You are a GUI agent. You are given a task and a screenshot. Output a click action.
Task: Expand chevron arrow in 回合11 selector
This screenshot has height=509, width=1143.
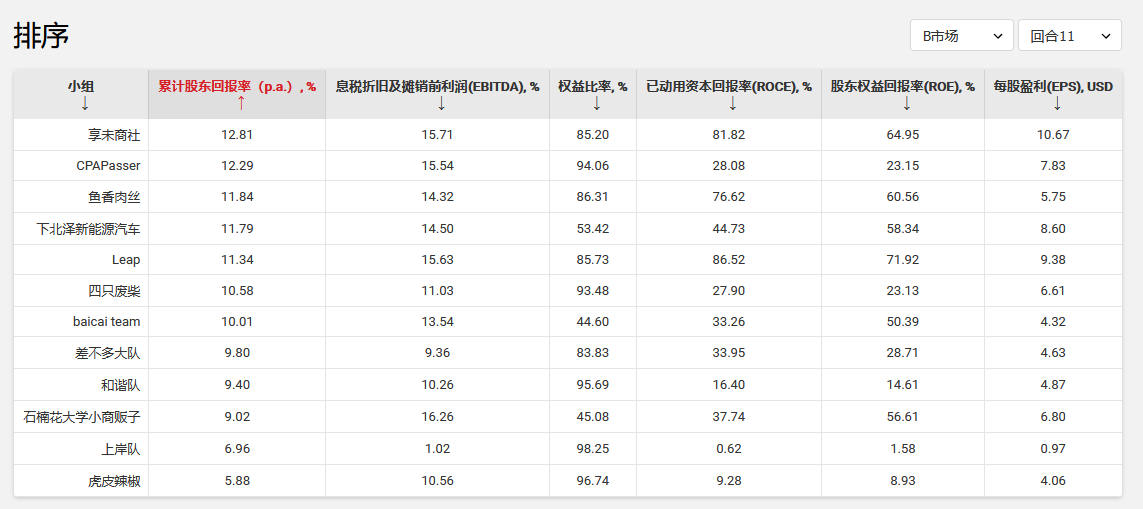tap(1105, 36)
